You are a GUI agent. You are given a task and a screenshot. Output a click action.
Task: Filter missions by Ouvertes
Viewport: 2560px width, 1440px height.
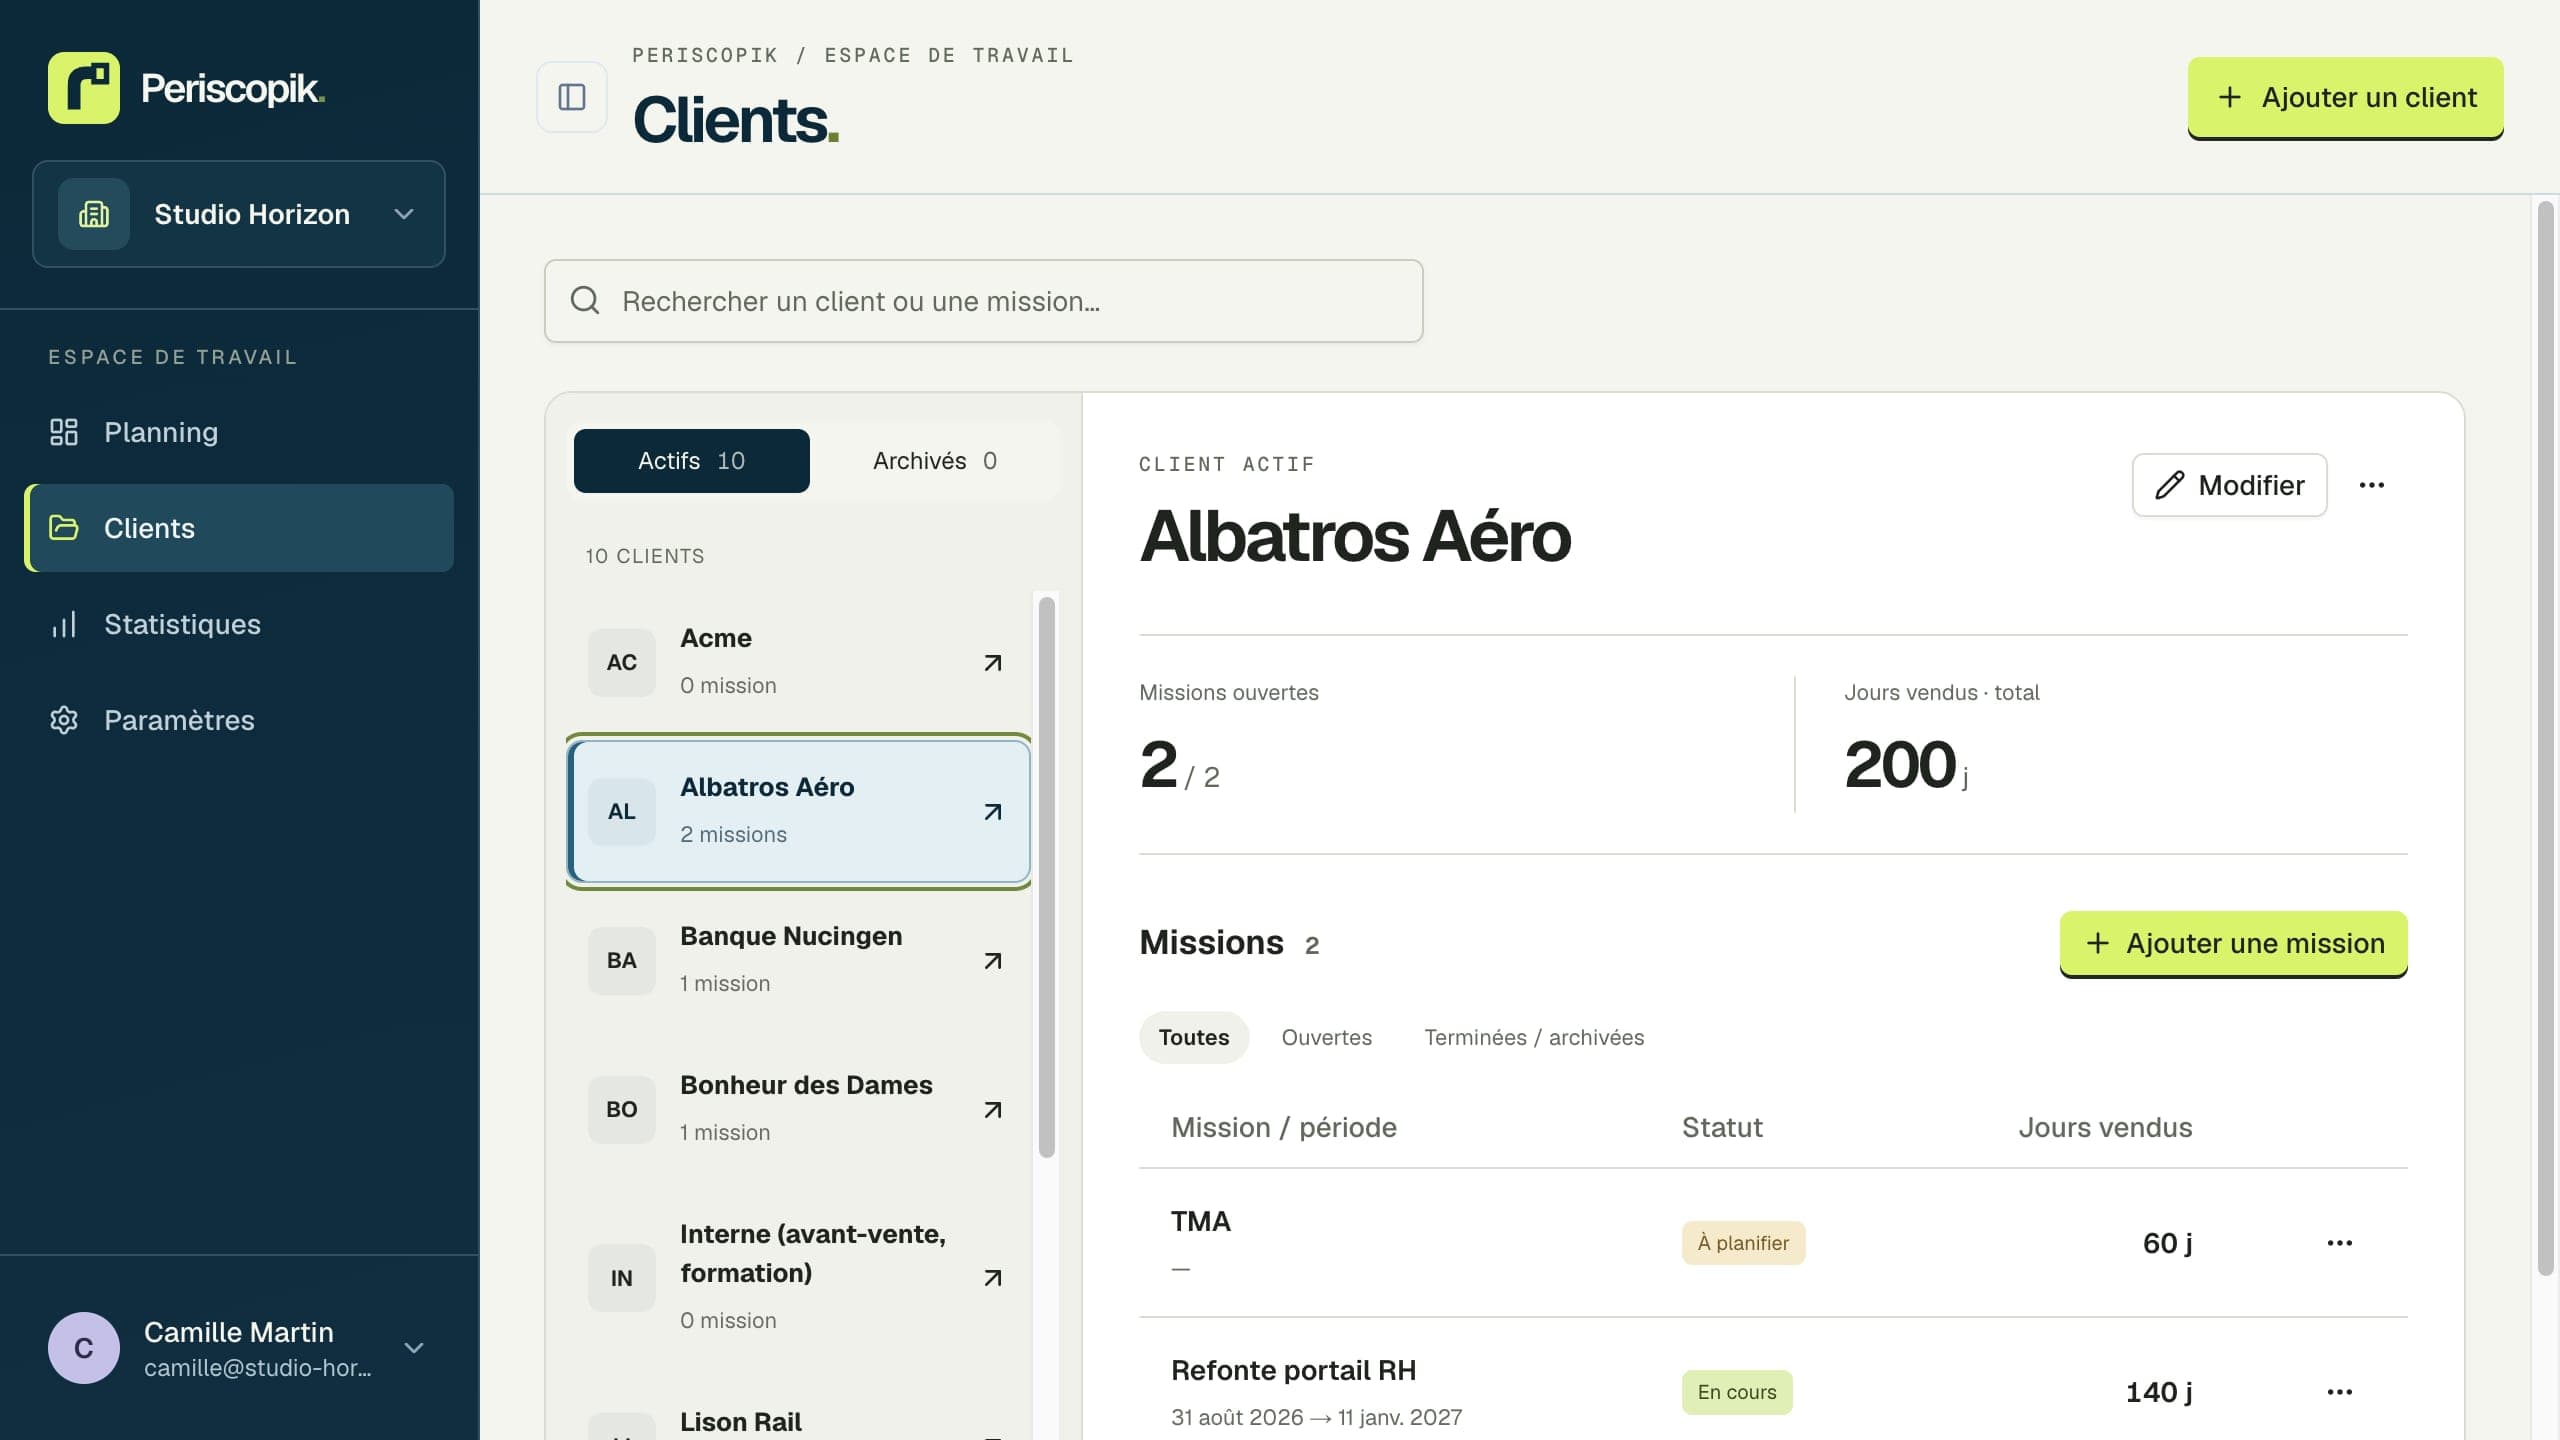pos(1326,1037)
